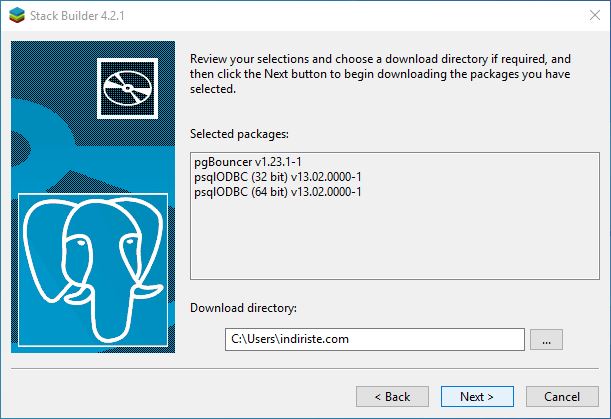Close the Stack Builder window
The image size is (611, 419).
click(x=595, y=16)
